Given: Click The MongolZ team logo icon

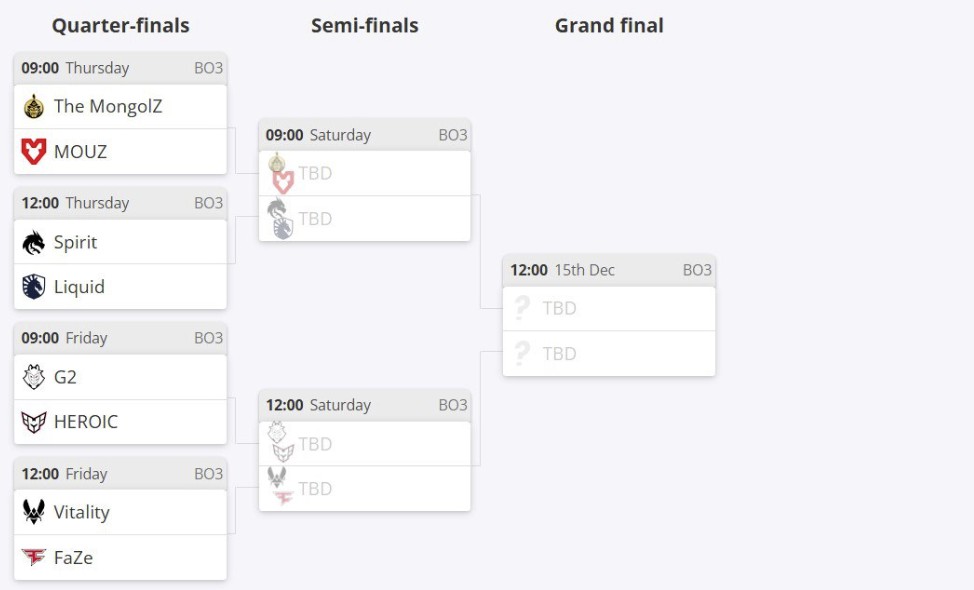Looking at the screenshot, I should (x=34, y=106).
